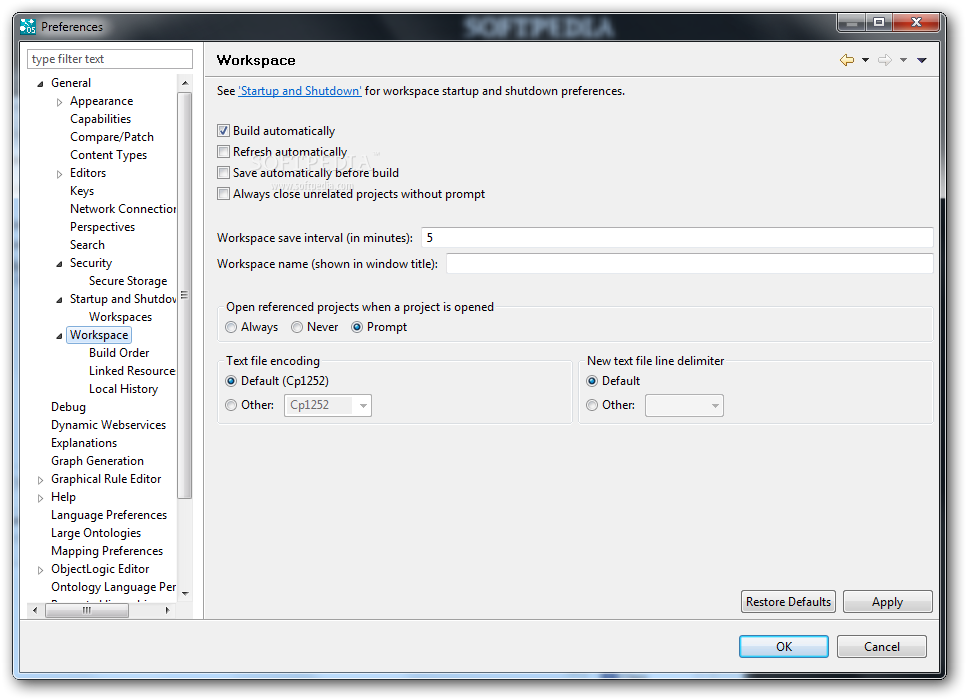The image size is (967, 700).
Task: Select Content Types in the tree
Action: pyautogui.click(x=109, y=155)
